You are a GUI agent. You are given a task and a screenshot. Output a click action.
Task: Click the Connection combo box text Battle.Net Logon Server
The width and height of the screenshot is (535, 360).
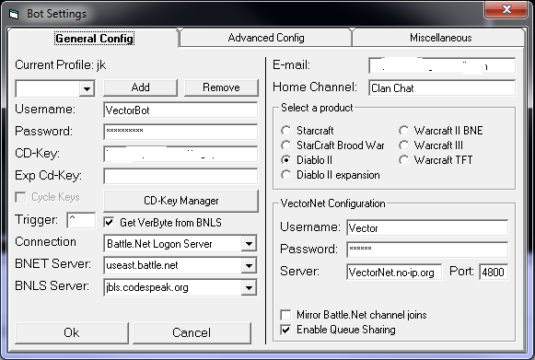(159, 244)
